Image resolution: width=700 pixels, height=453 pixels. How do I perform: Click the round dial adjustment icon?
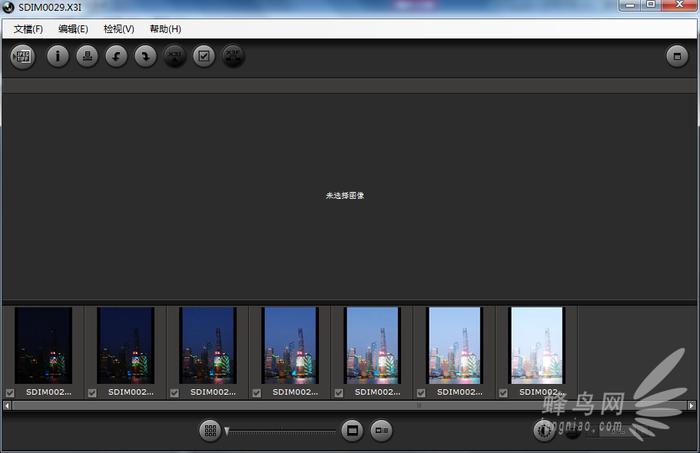544,431
